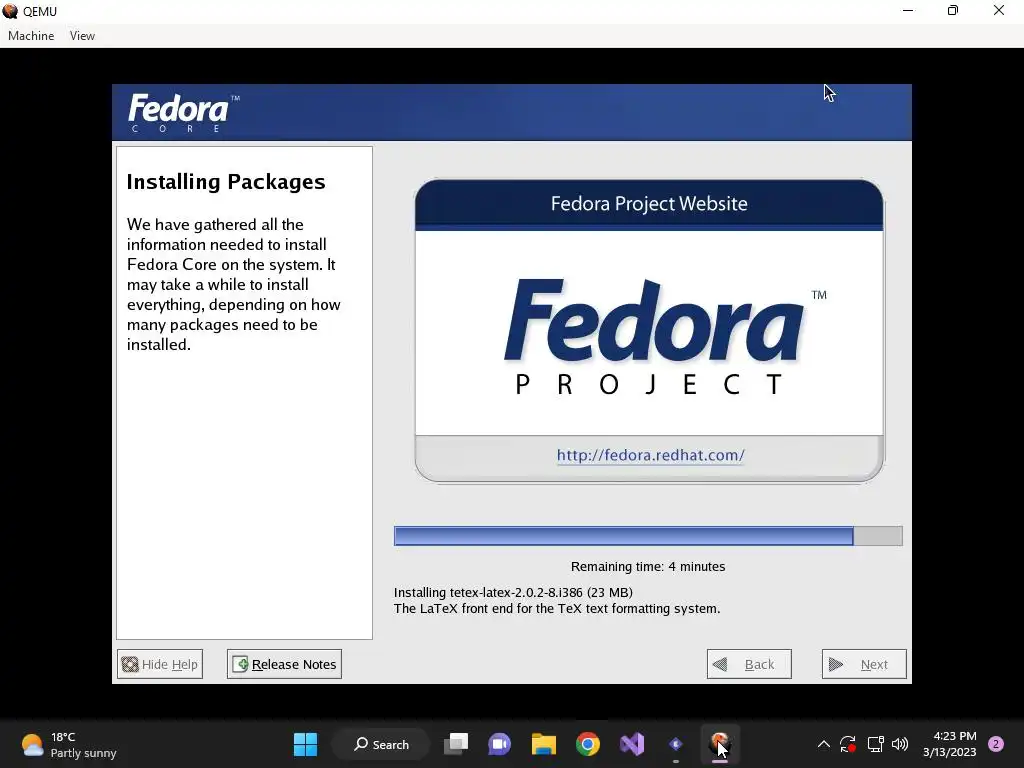This screenshot has height=768, width=1024.
Task: Open notifications badge showing 2
Action: pyautogui.click(x=996, y=744)
